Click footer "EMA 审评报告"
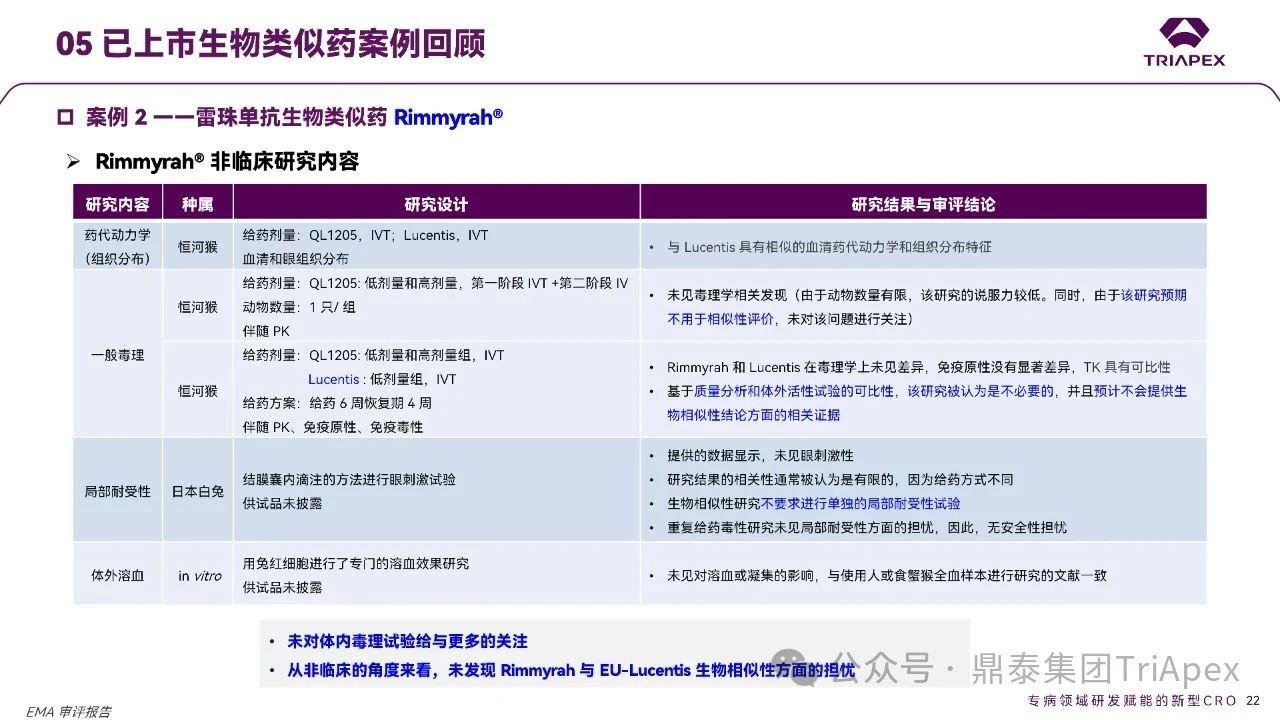Image resolution: width=1280 pixels, height=720 pixels. coord(69,712)
